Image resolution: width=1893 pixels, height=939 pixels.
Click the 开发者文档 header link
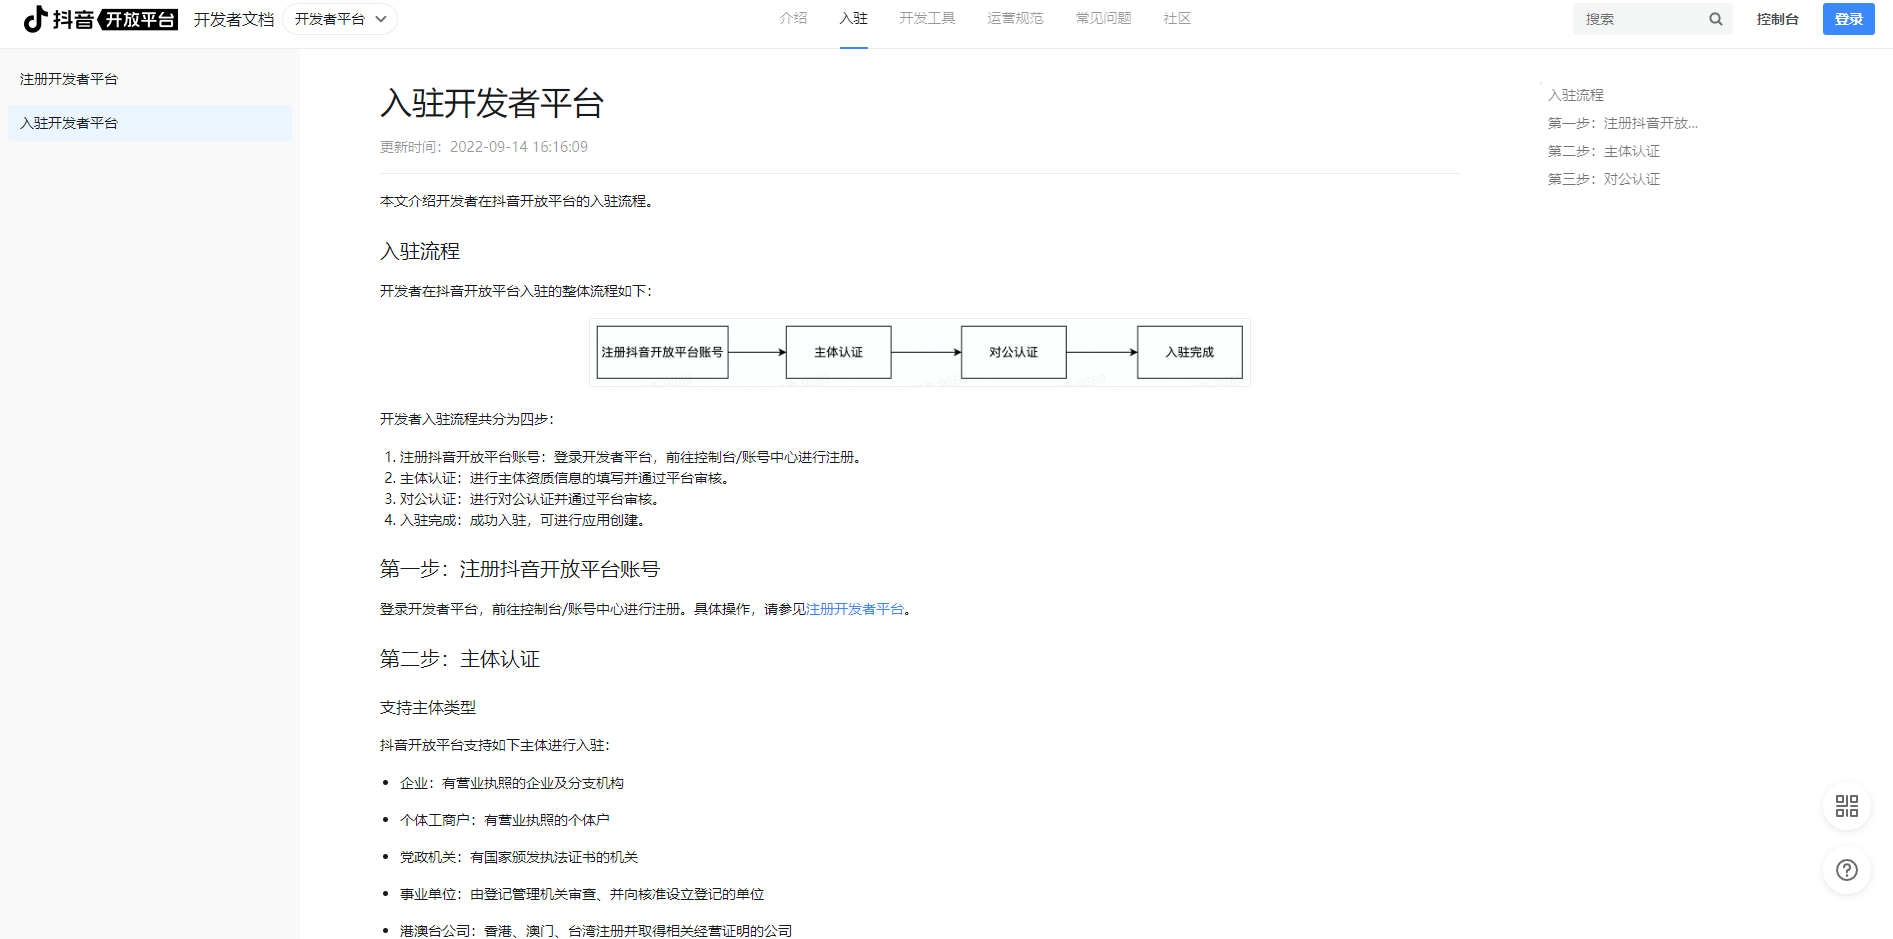(234, 19)
